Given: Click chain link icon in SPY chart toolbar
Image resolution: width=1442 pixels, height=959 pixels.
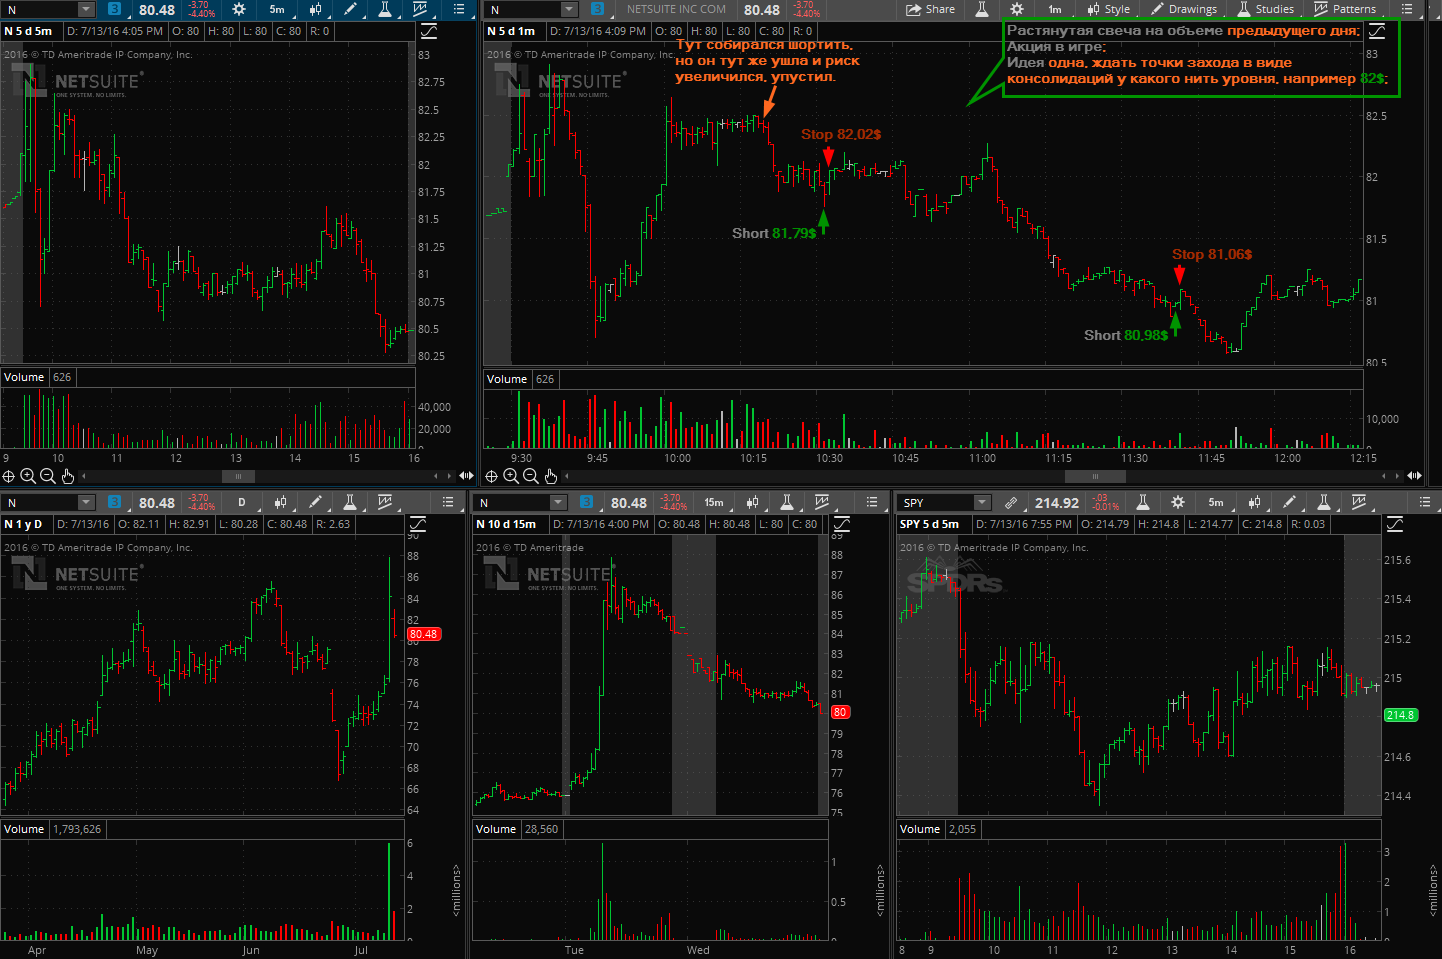Looking at the screenshot, I should (x=1011, y=503).
